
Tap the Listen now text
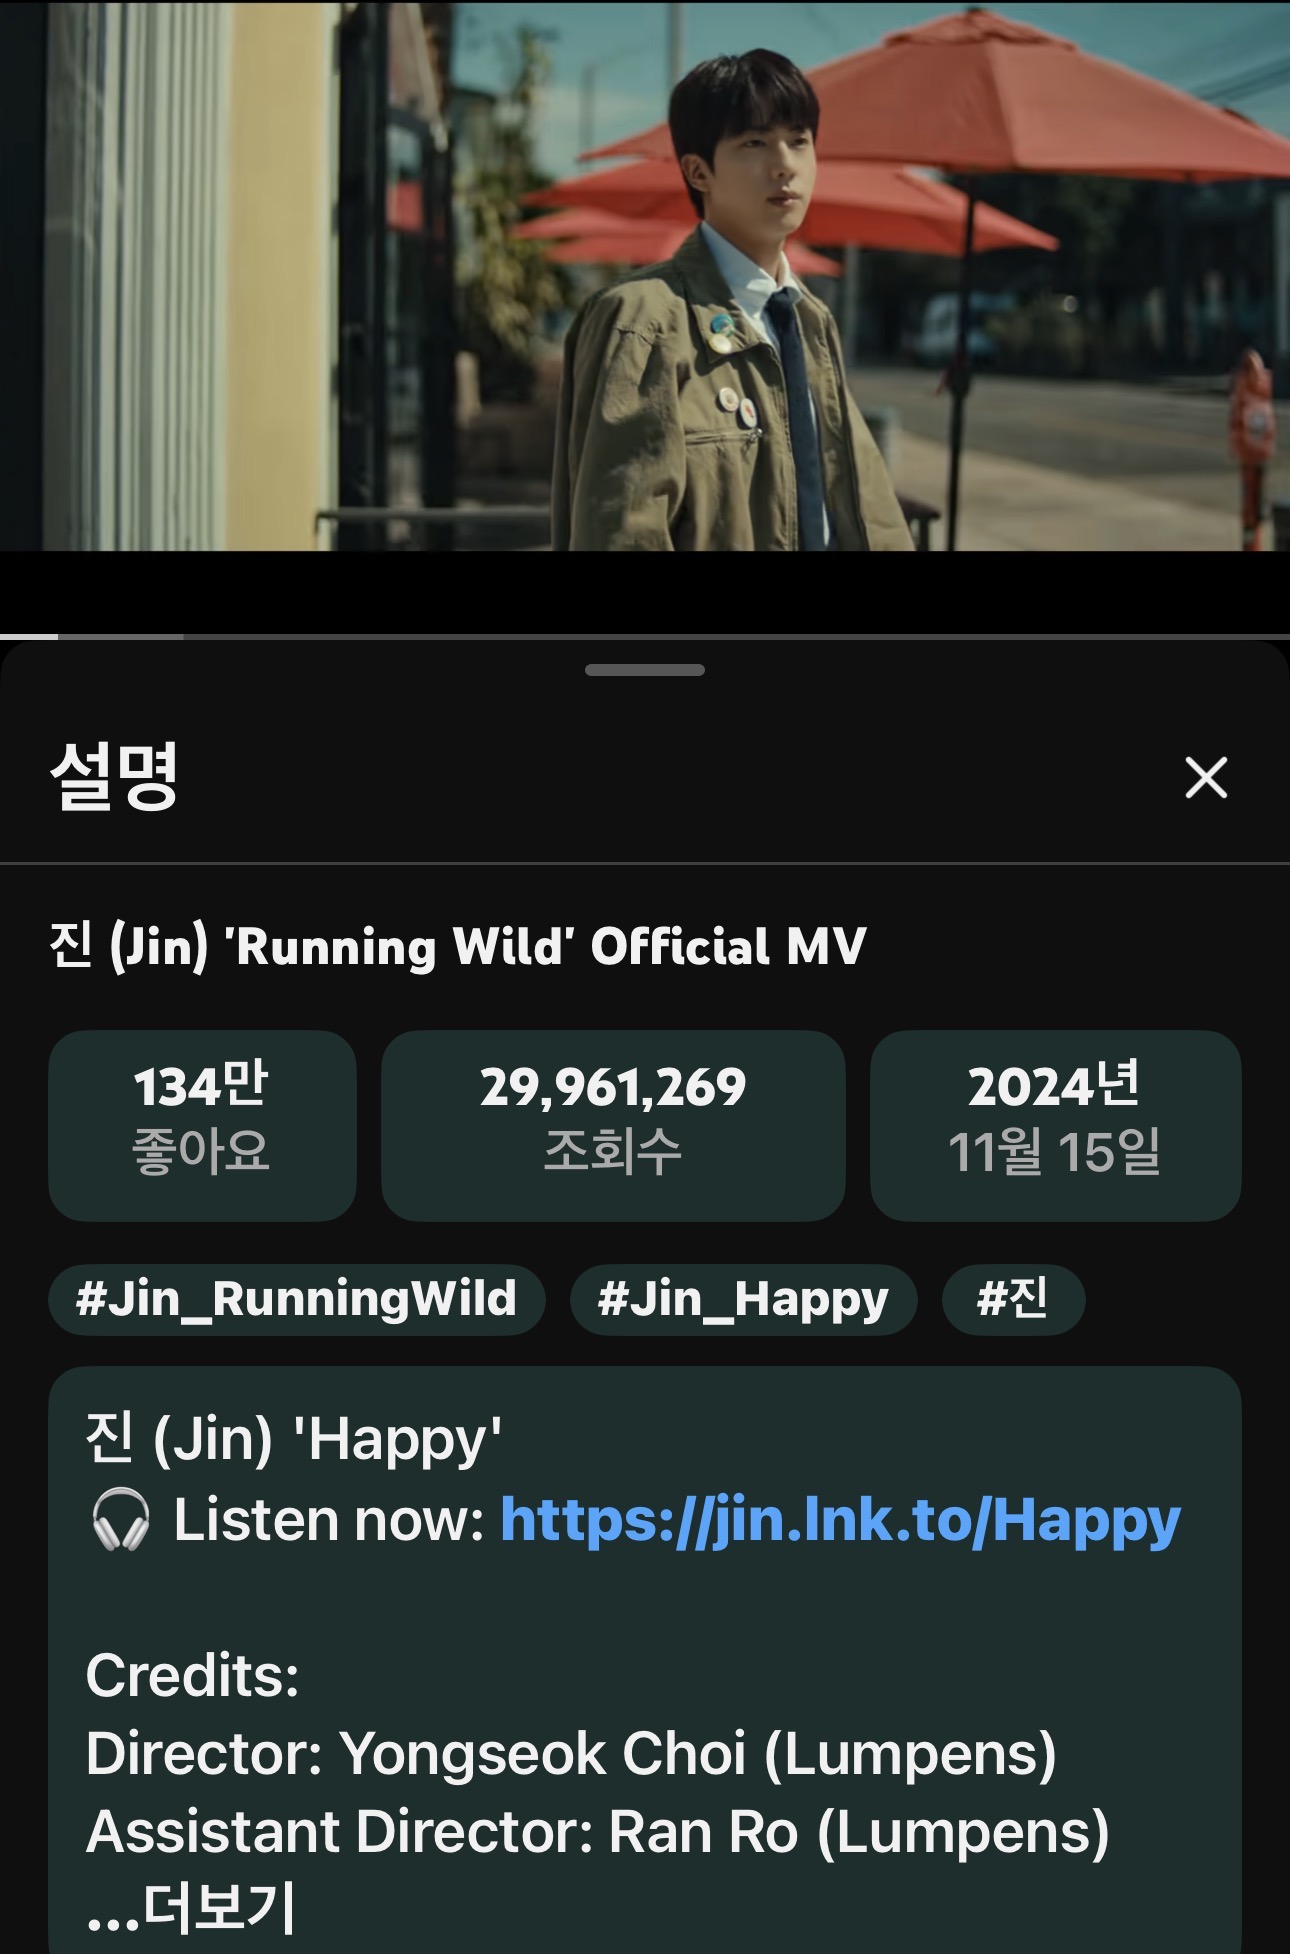329,1520
